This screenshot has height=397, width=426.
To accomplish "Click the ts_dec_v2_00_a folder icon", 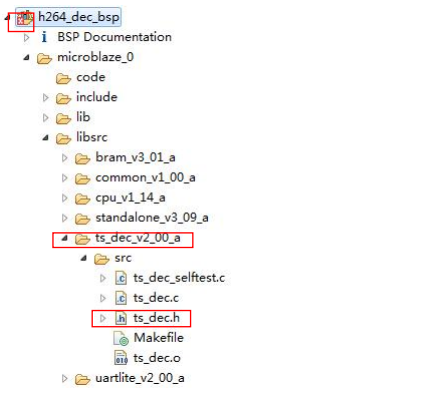I will click(x=82, y=239).
